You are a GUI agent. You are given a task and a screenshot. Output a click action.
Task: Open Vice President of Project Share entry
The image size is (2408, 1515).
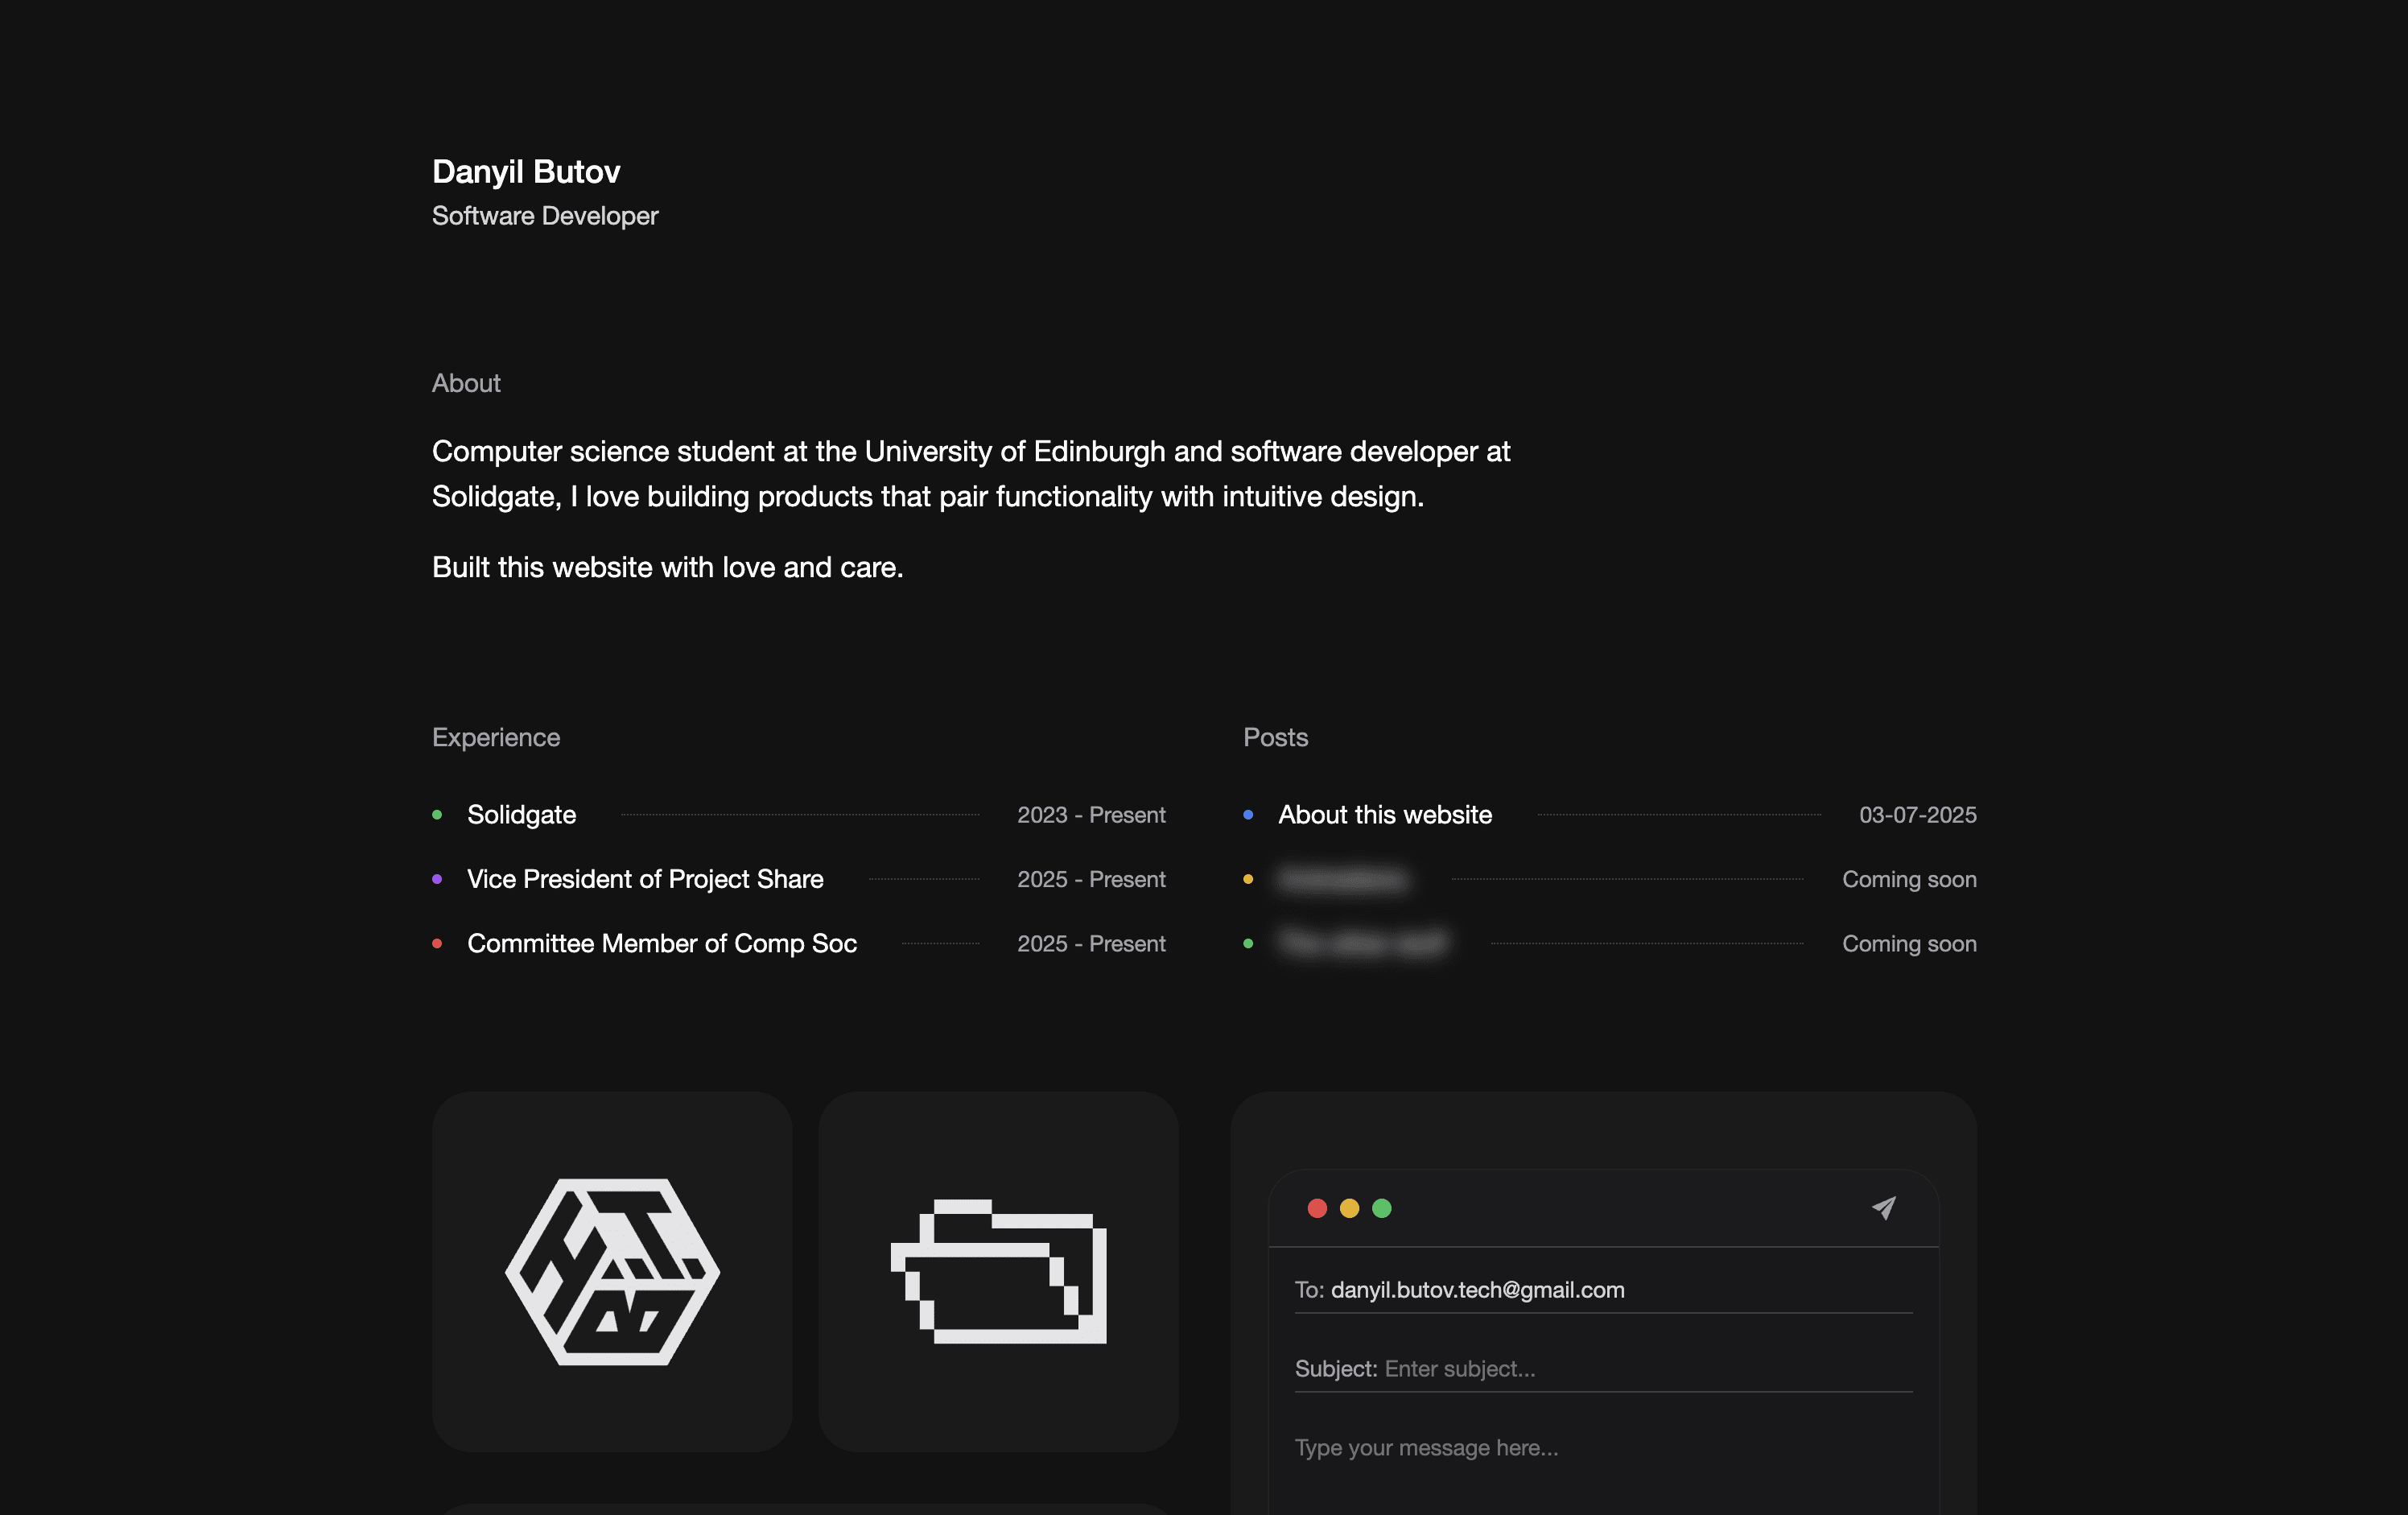click(x=645, y=879)
